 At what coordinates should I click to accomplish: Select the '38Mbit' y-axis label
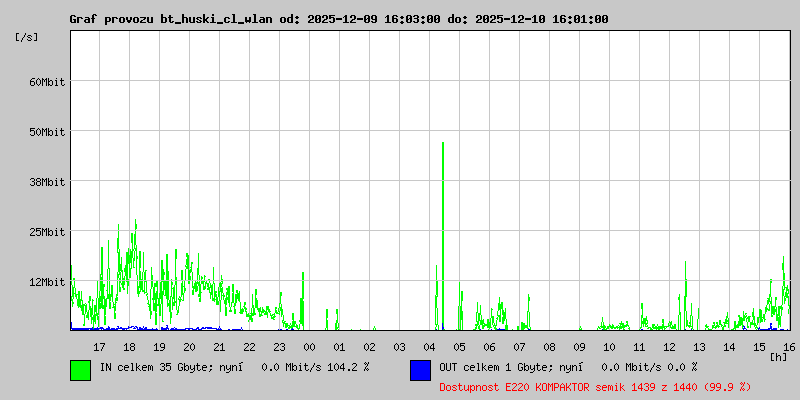coord(47,182)
